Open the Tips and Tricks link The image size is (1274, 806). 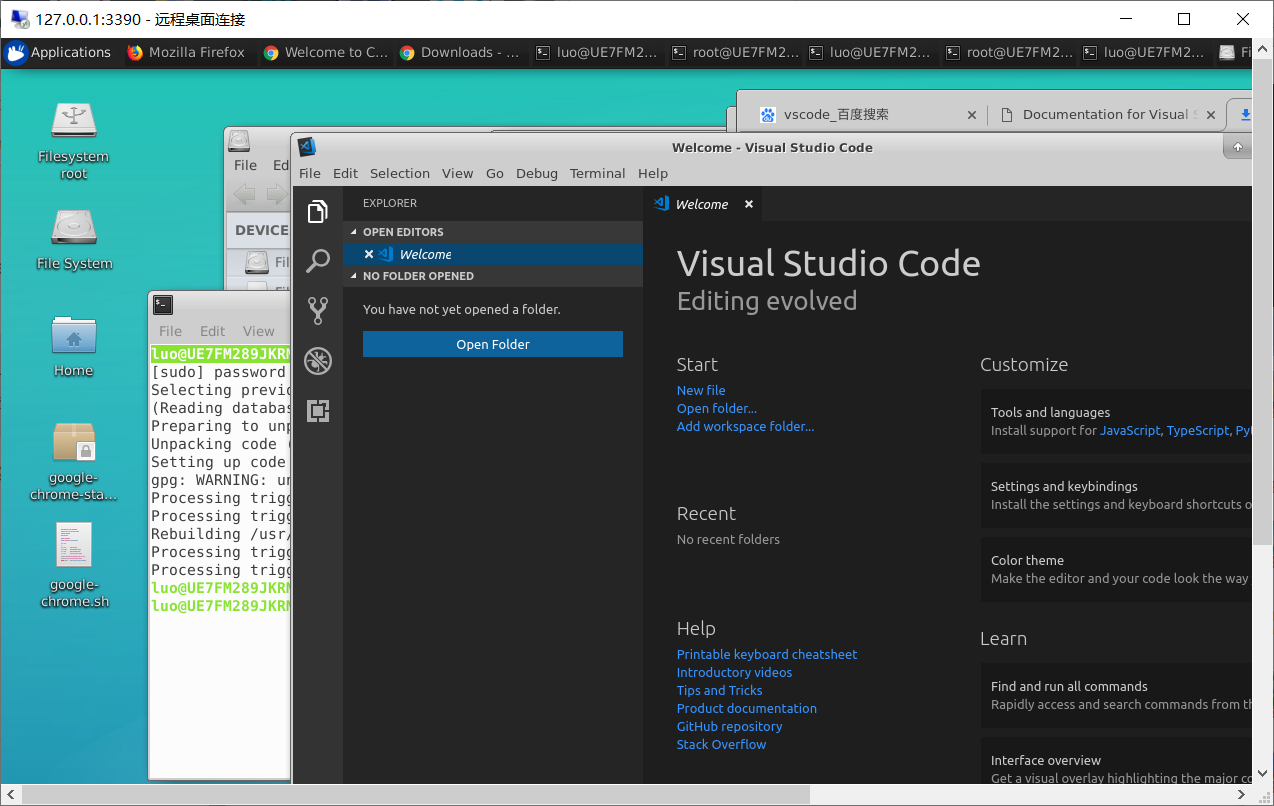[719, 690]
